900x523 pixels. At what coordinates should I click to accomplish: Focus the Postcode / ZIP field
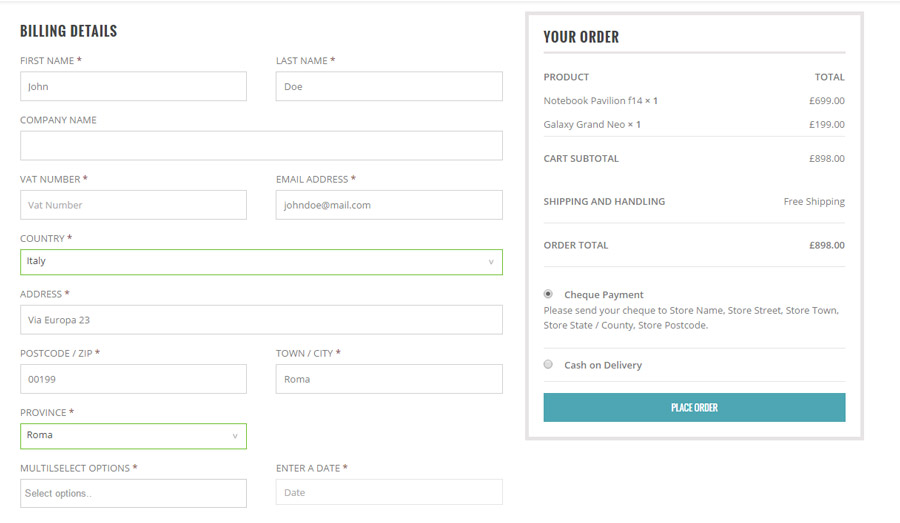(x=132, y=379)
